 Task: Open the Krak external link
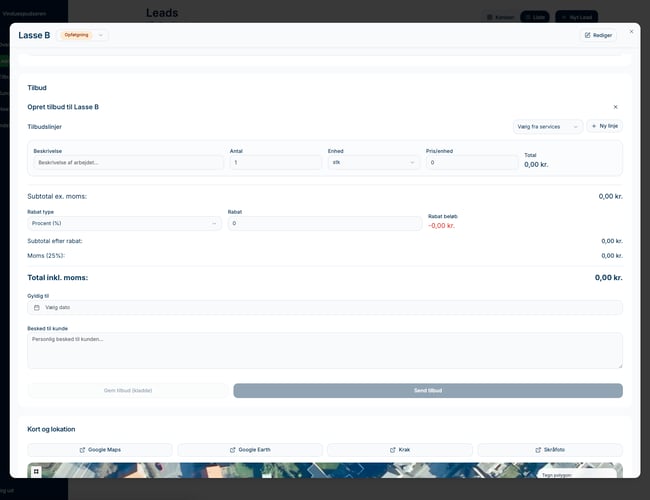point(399,450)
